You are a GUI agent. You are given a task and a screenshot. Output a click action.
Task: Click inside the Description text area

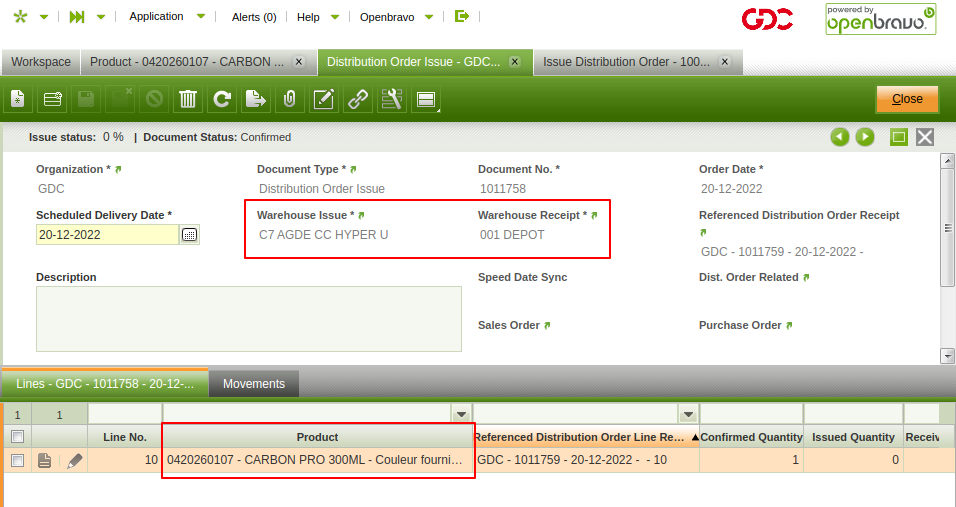coord(249,319)
